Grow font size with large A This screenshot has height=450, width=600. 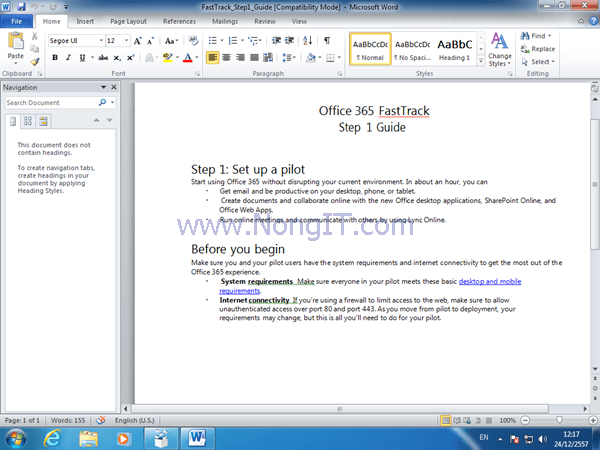tap(137, 41)
